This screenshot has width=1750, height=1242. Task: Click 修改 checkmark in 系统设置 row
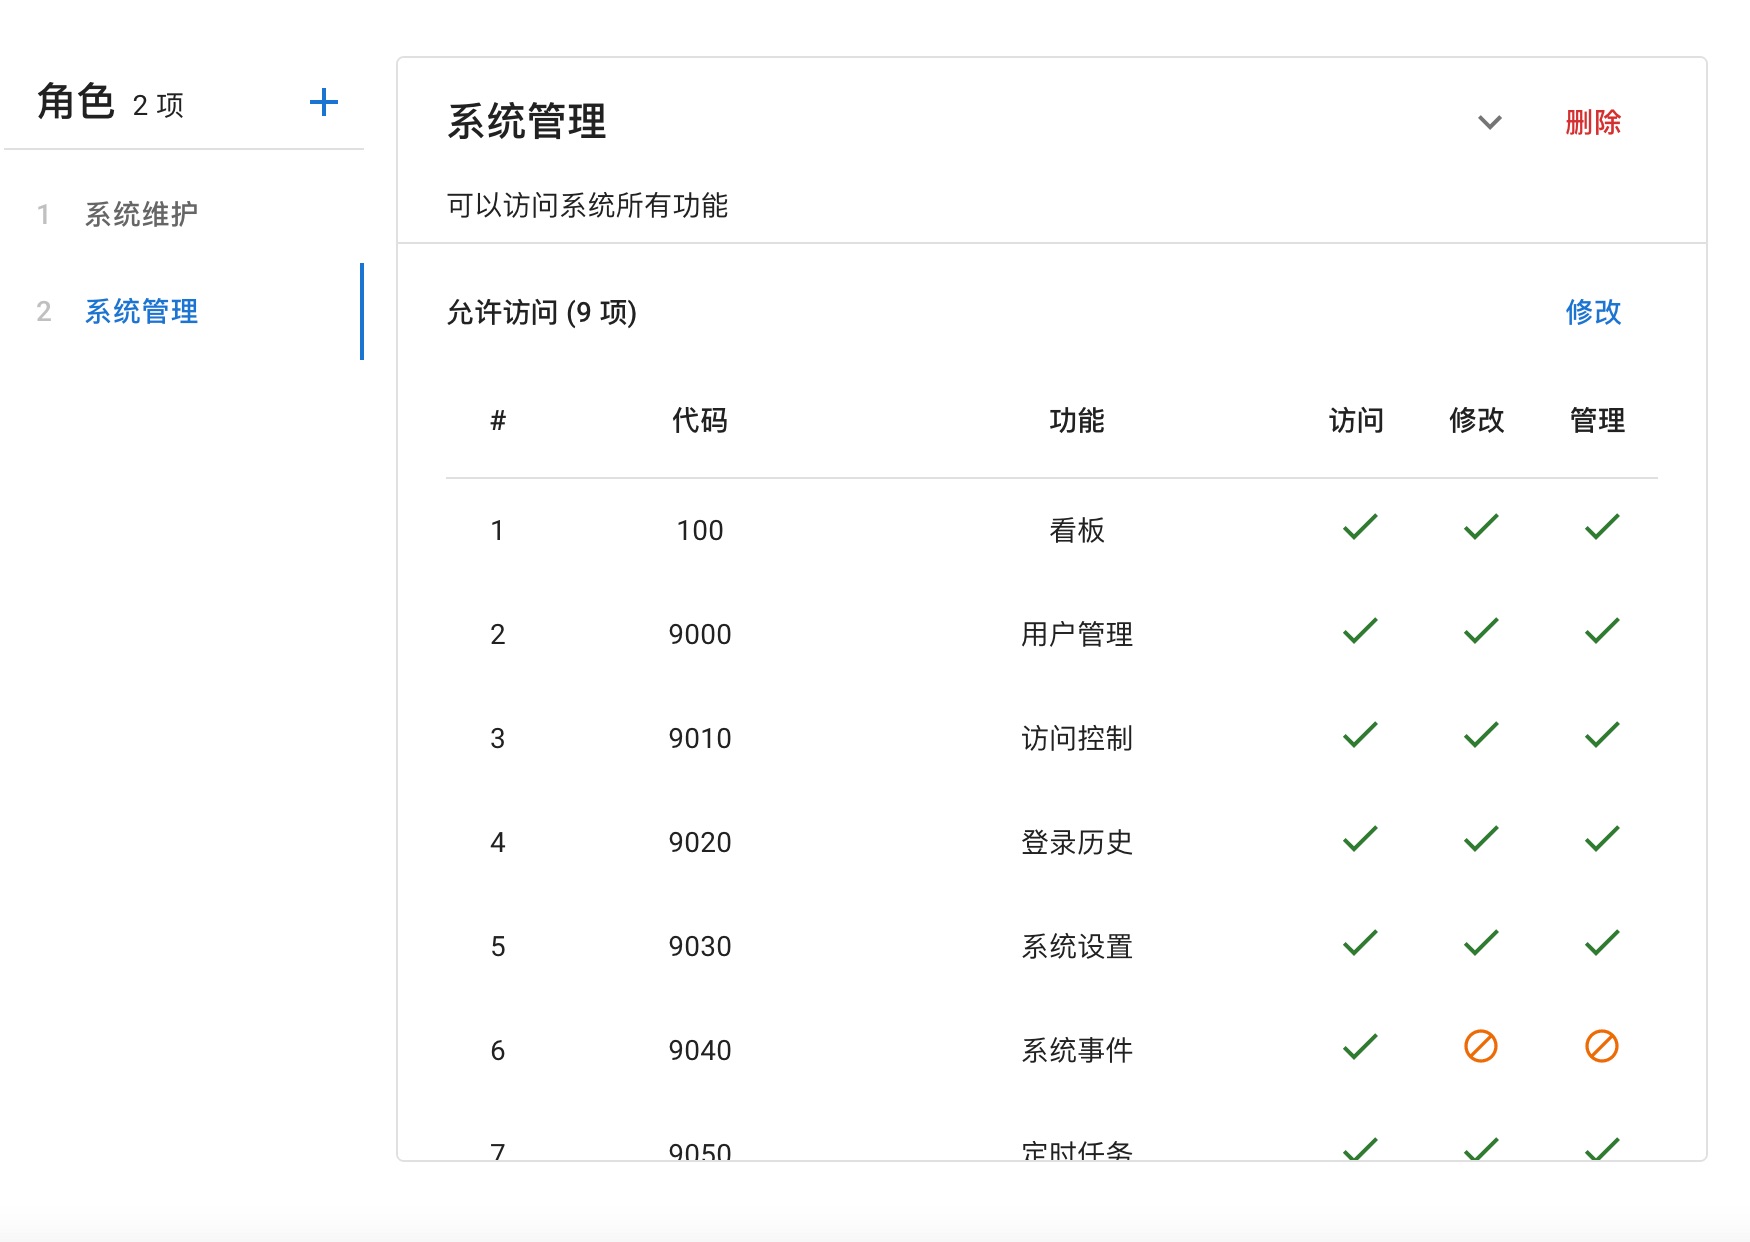point(1481,943)
